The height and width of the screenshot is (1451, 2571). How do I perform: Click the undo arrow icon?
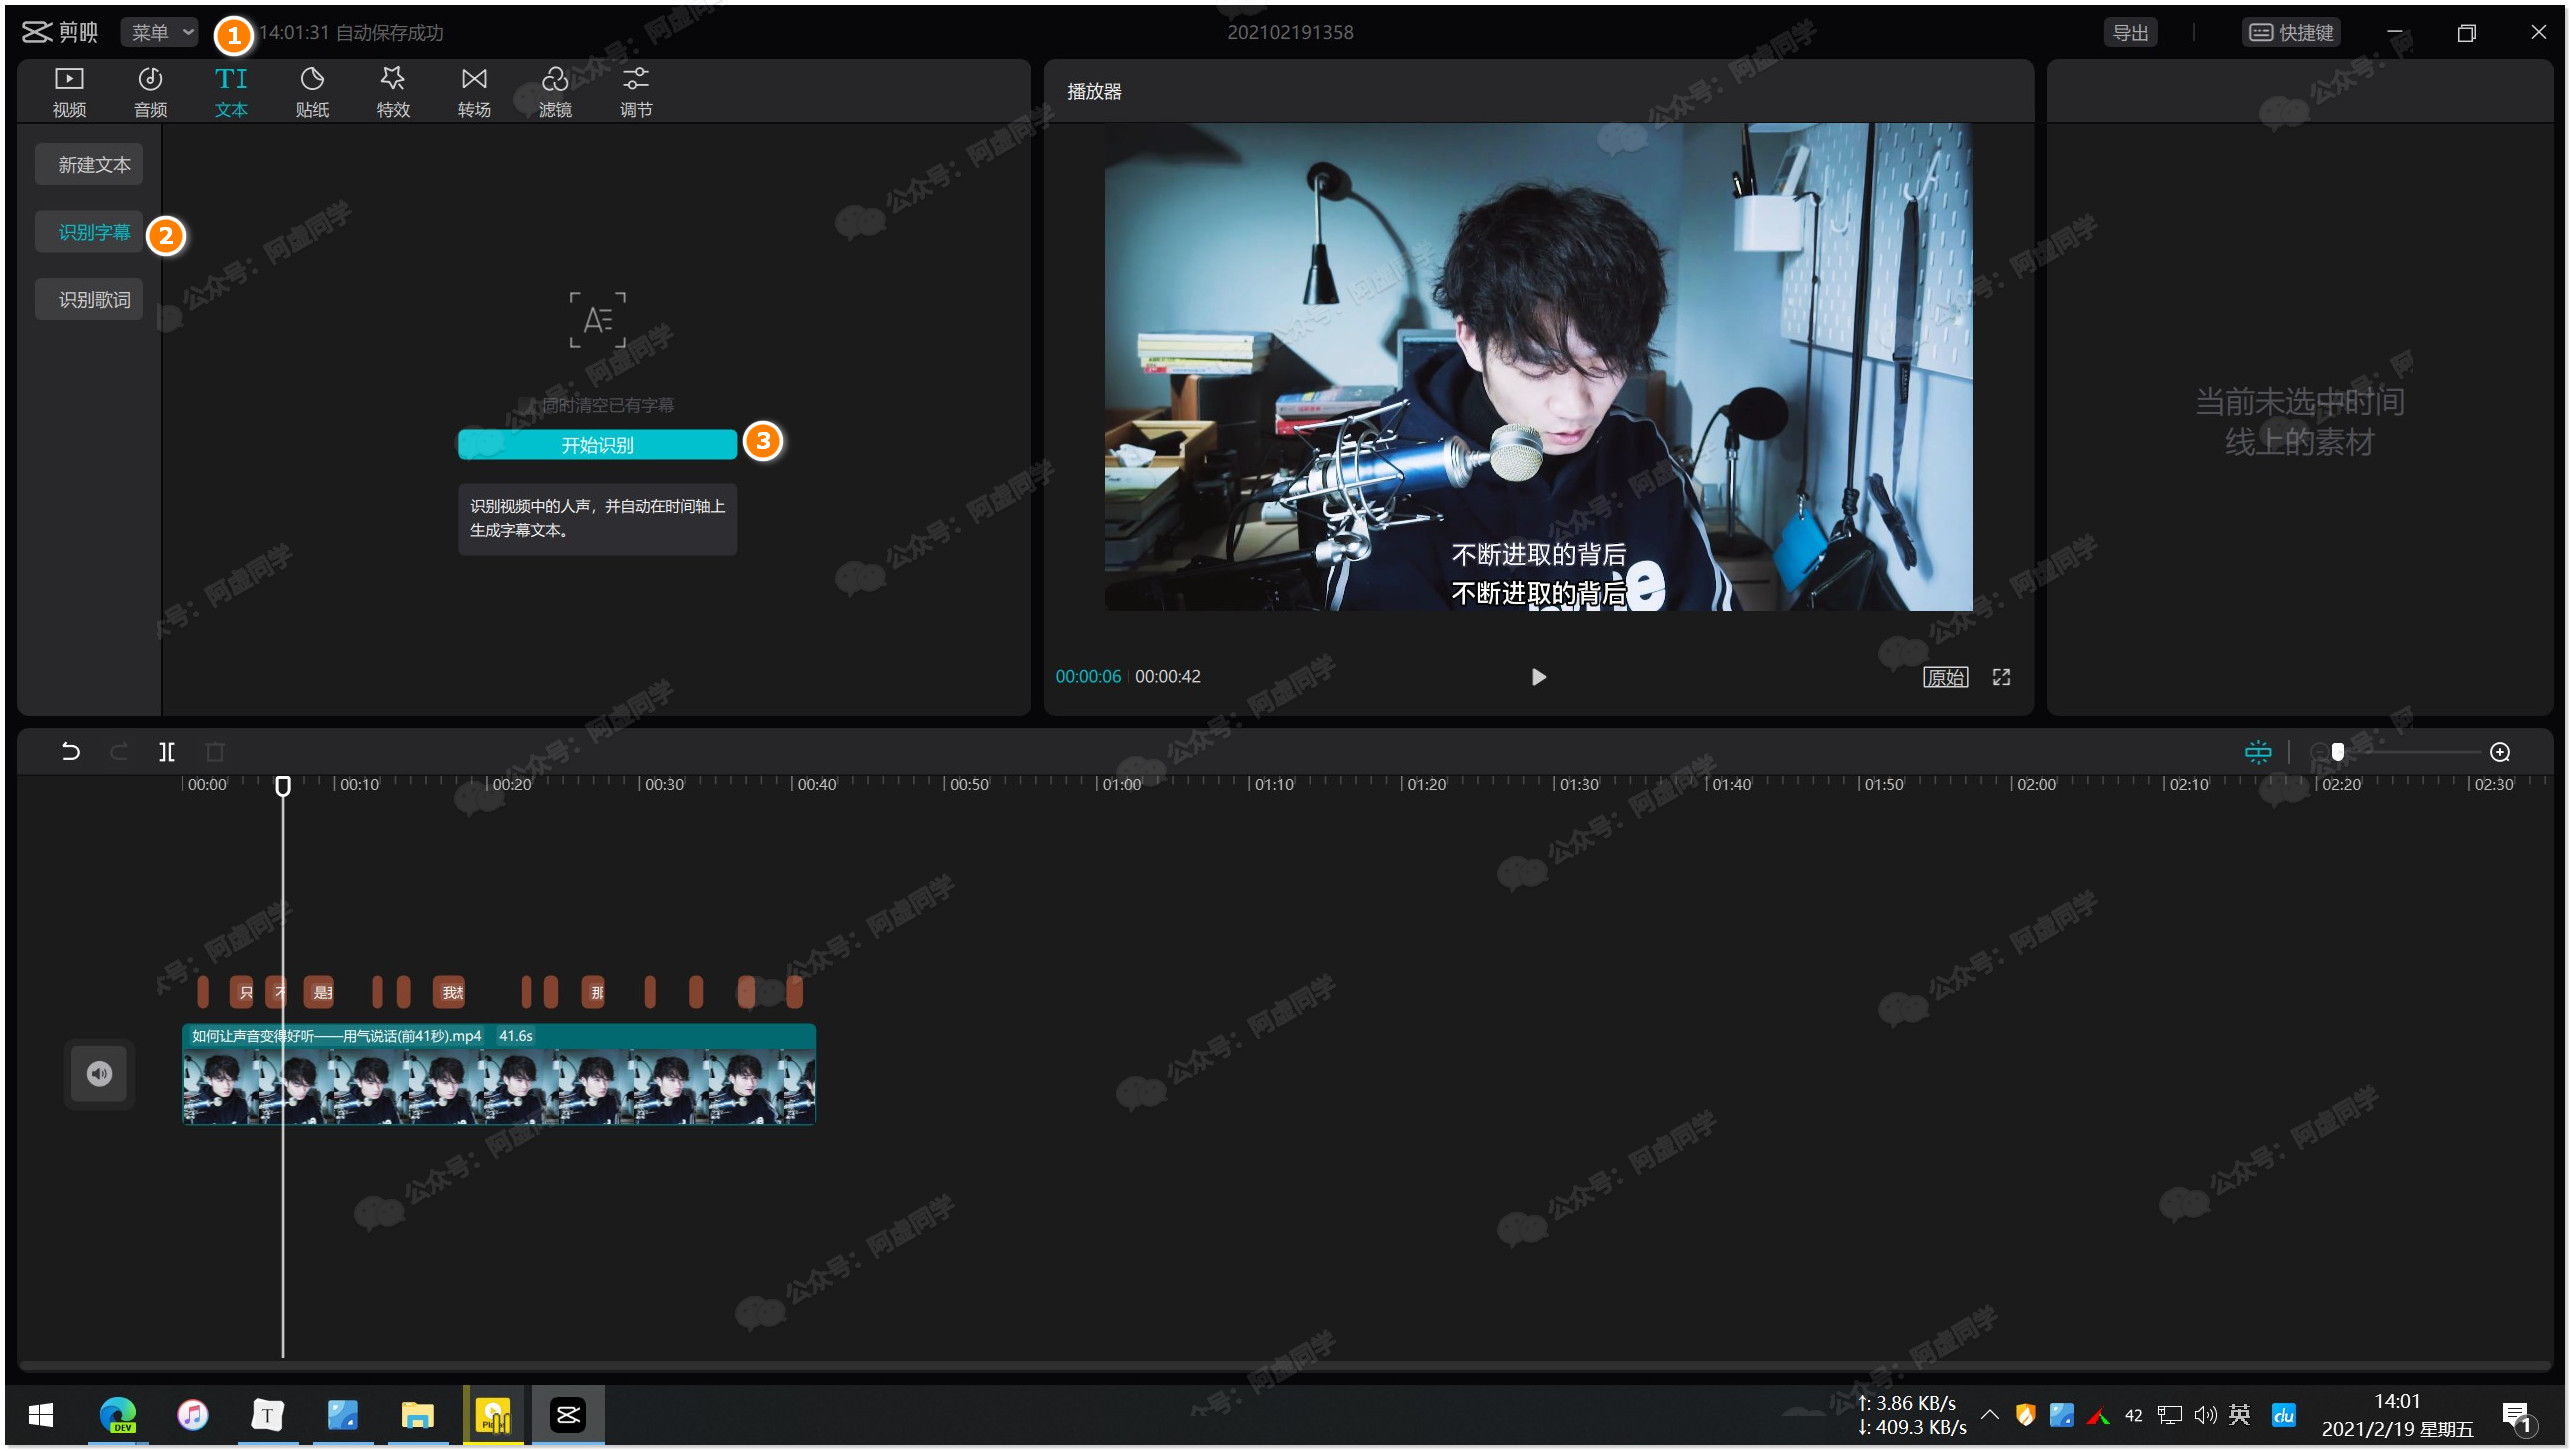pos(70,751)
